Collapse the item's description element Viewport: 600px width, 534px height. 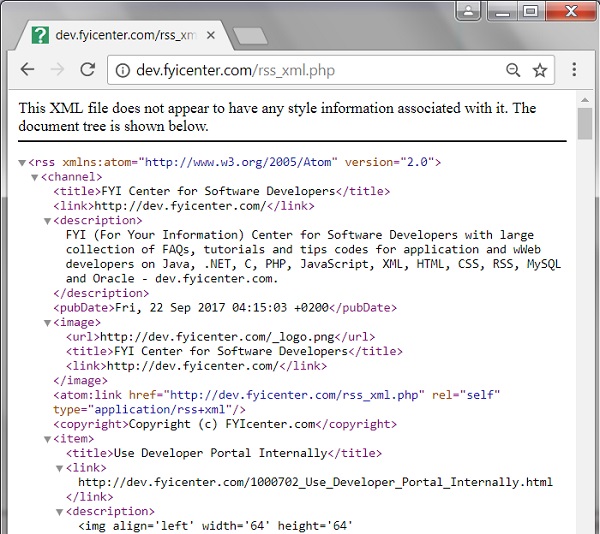click(x=60, y=513)
